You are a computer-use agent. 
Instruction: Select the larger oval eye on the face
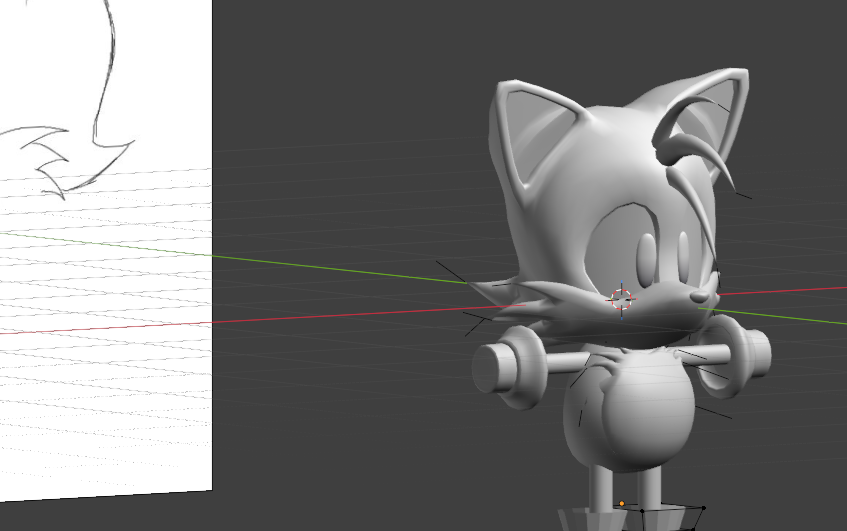646,259
